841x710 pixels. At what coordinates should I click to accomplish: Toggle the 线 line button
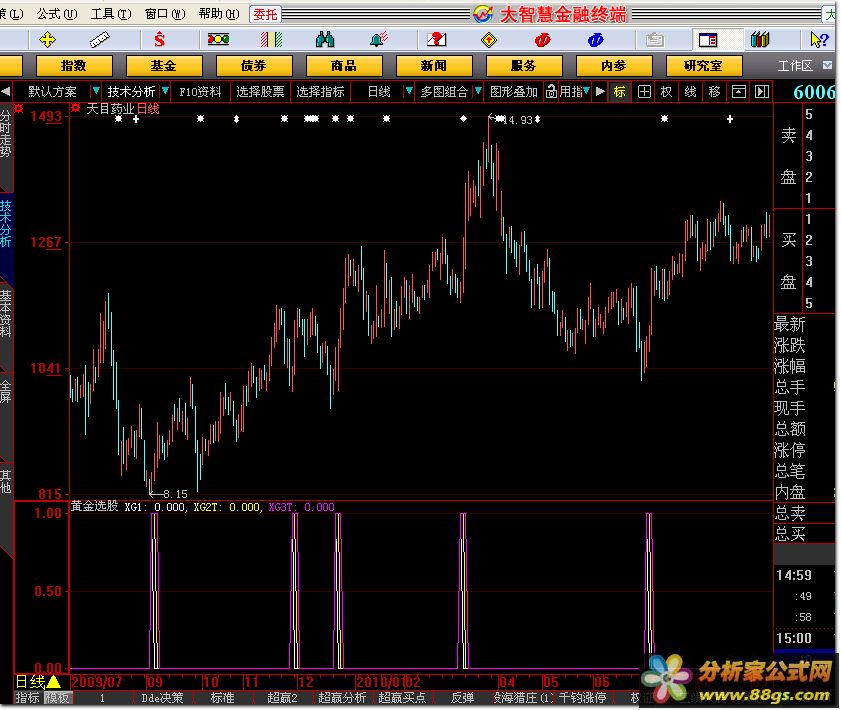point(690,92)
